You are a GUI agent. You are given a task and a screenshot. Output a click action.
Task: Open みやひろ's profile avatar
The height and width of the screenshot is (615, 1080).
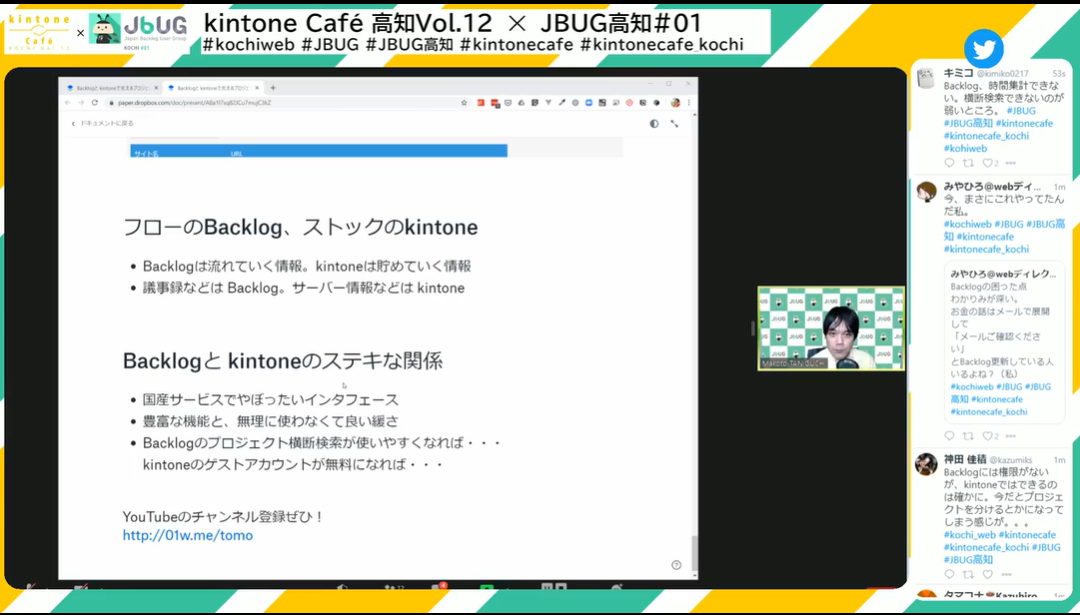click(926, 191)
